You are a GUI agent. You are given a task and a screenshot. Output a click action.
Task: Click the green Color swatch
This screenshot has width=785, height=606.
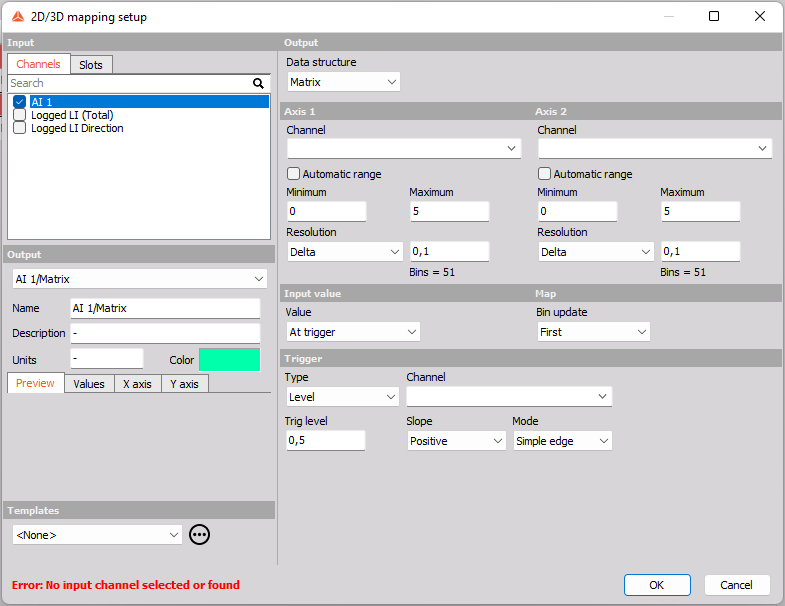(x=229, y=360)
